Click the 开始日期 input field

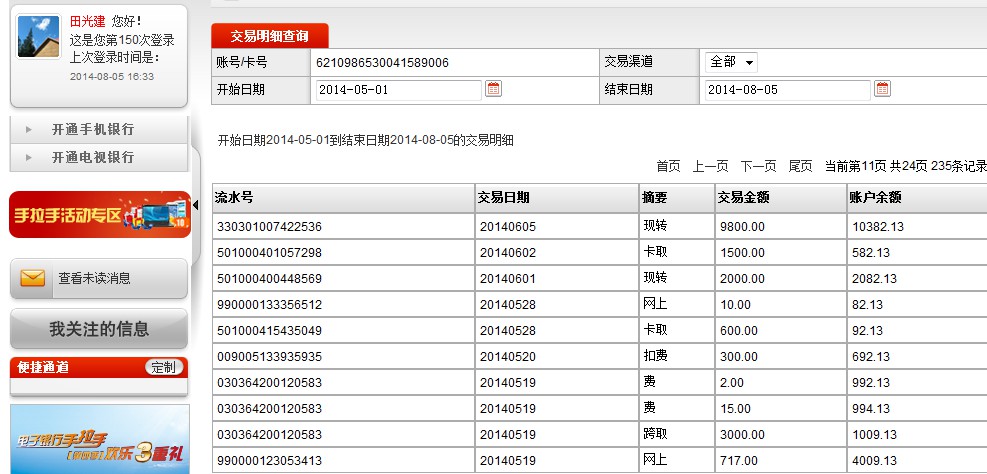point(398,90)
